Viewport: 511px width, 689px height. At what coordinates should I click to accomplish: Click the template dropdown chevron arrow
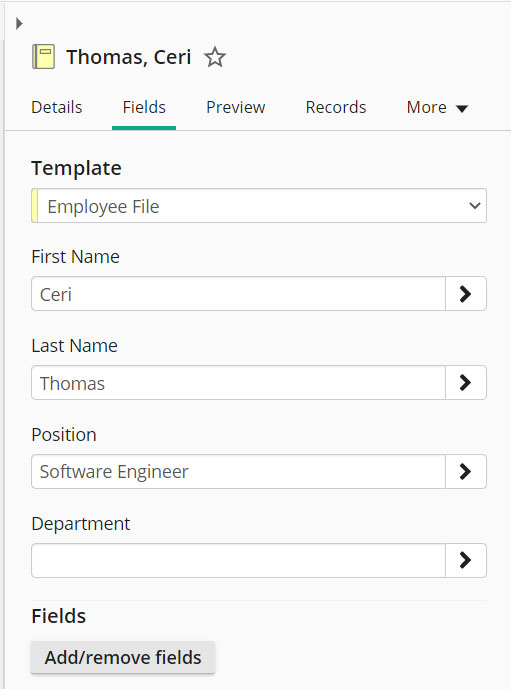(x=475, y=206)
